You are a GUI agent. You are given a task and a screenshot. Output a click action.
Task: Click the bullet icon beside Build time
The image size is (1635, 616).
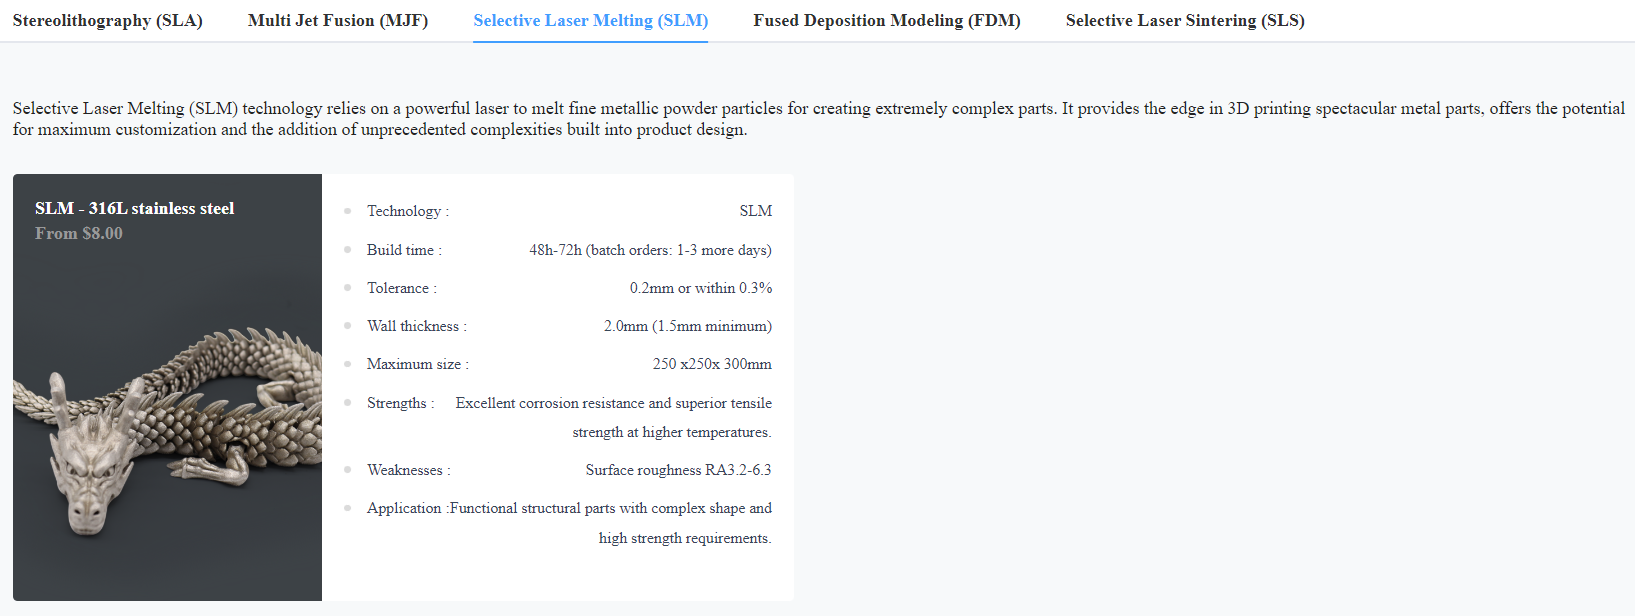347,250
